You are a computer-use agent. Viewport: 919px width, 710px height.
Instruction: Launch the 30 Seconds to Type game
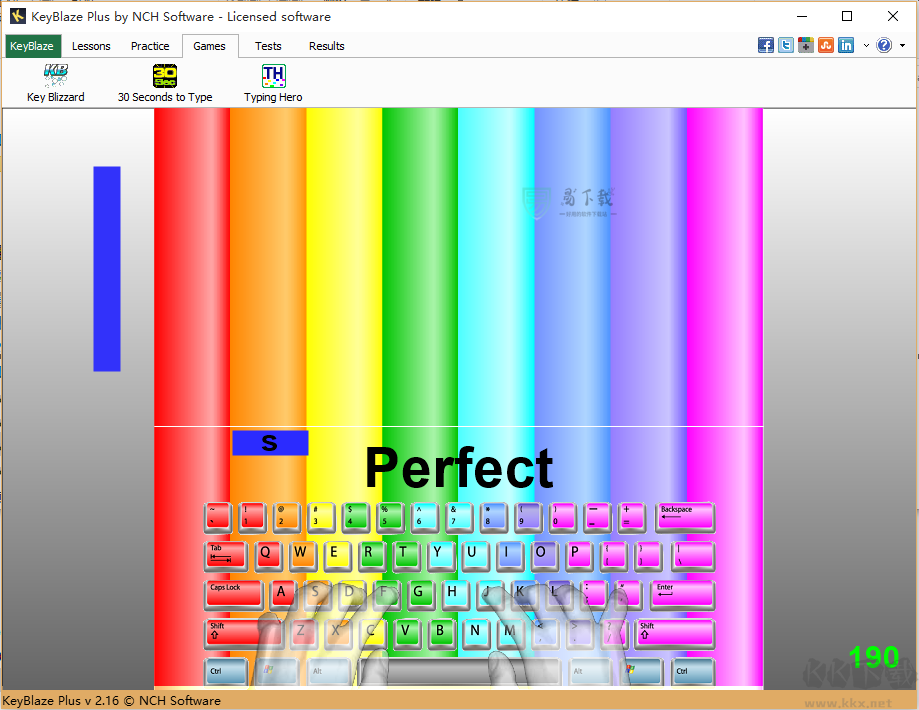[164, 80]
